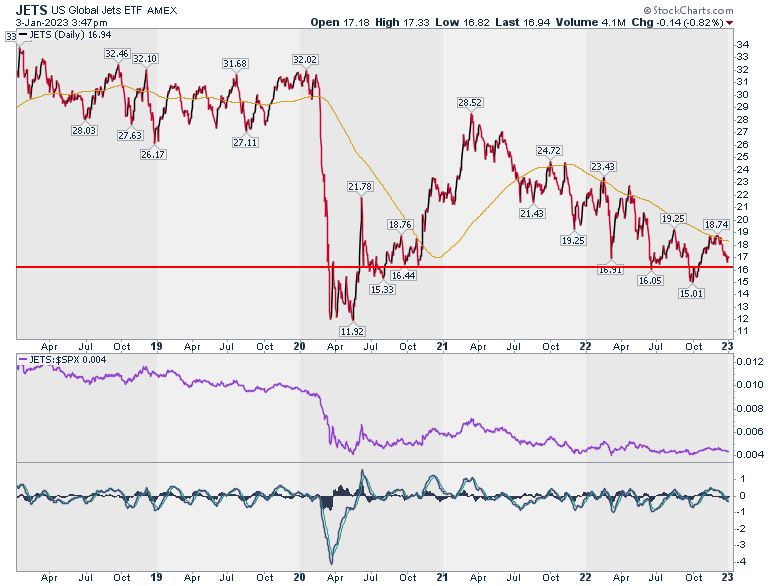The height and width of the screenshot is (586, 780).
Task: Click the 15.33 trough price label
Action: 382,290
